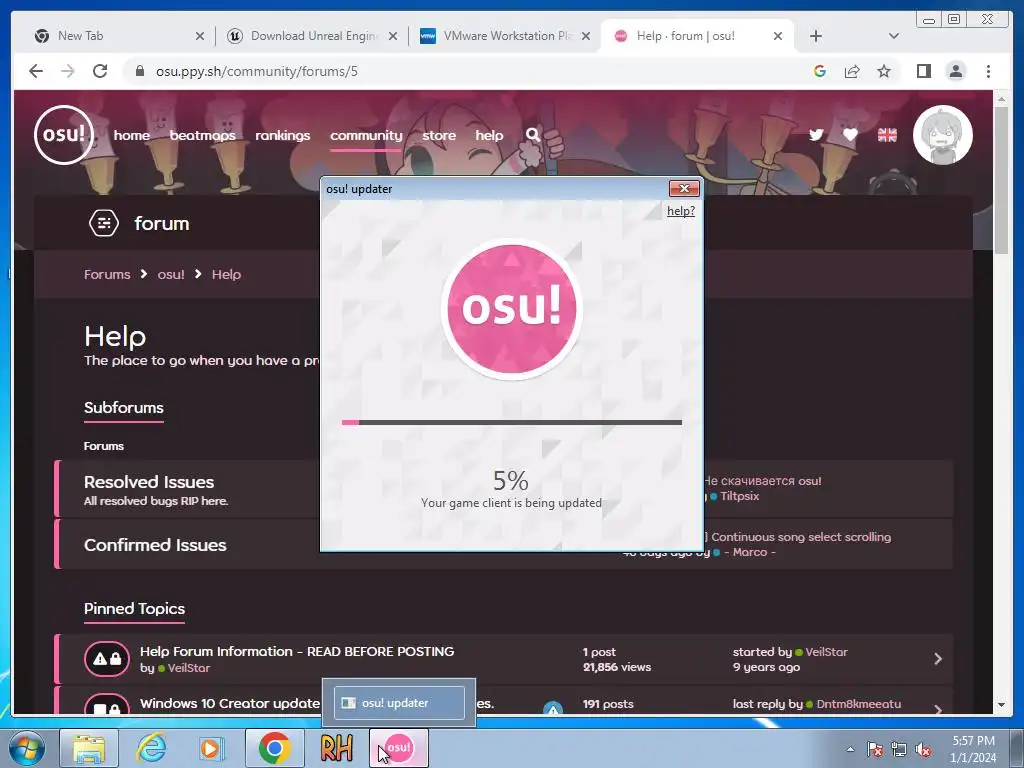Image resolution: width=1024 pixels, height=768 pixels.
Task: Select osu! updater taskbar preview
Action: [399, 703]
